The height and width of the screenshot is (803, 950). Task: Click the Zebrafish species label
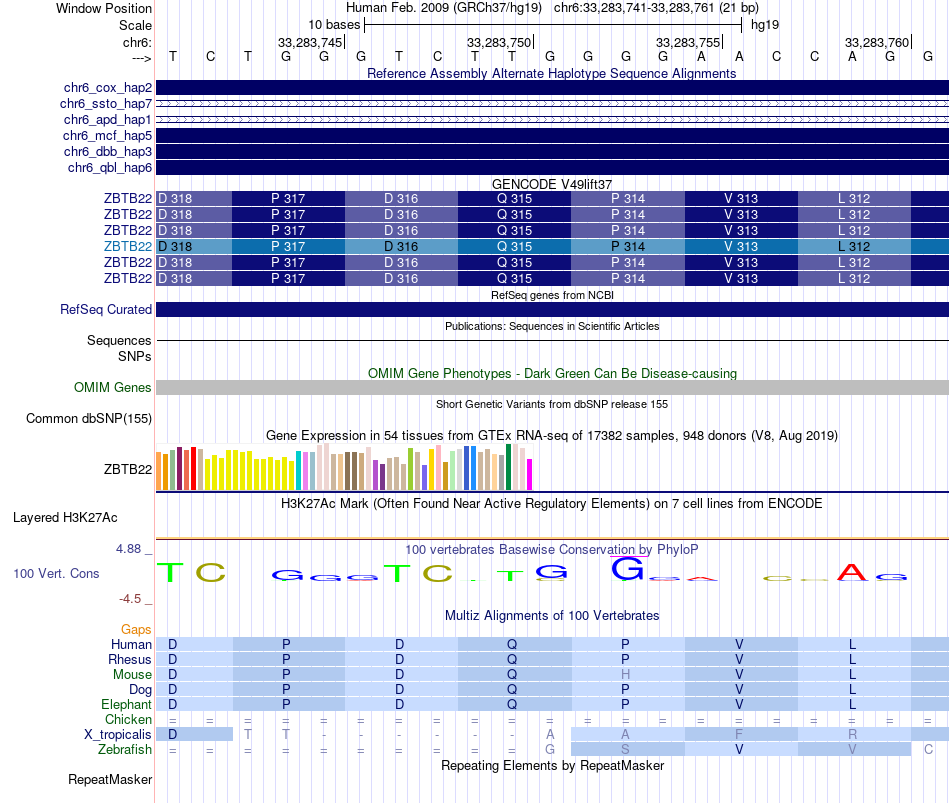pos(125,750)
